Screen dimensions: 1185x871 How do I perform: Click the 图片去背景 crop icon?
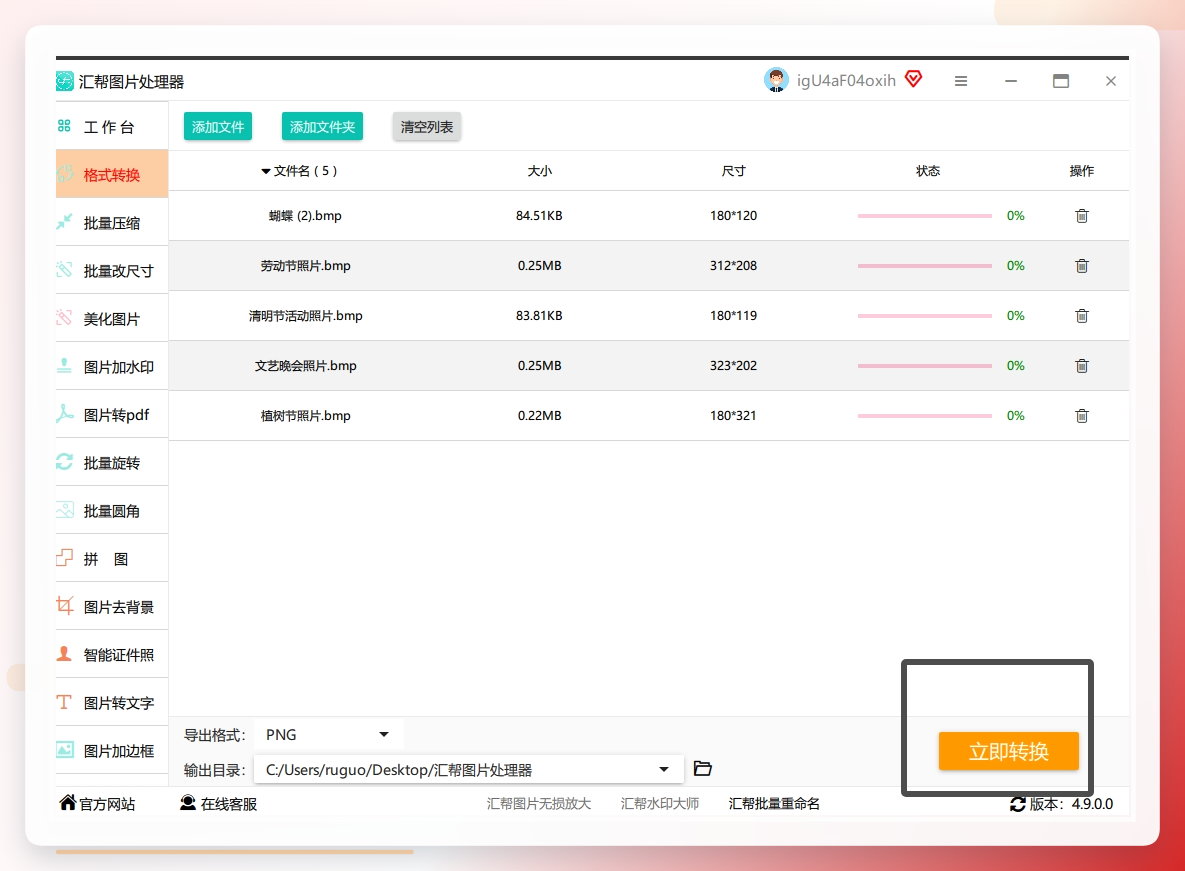[x=64, y=605]
